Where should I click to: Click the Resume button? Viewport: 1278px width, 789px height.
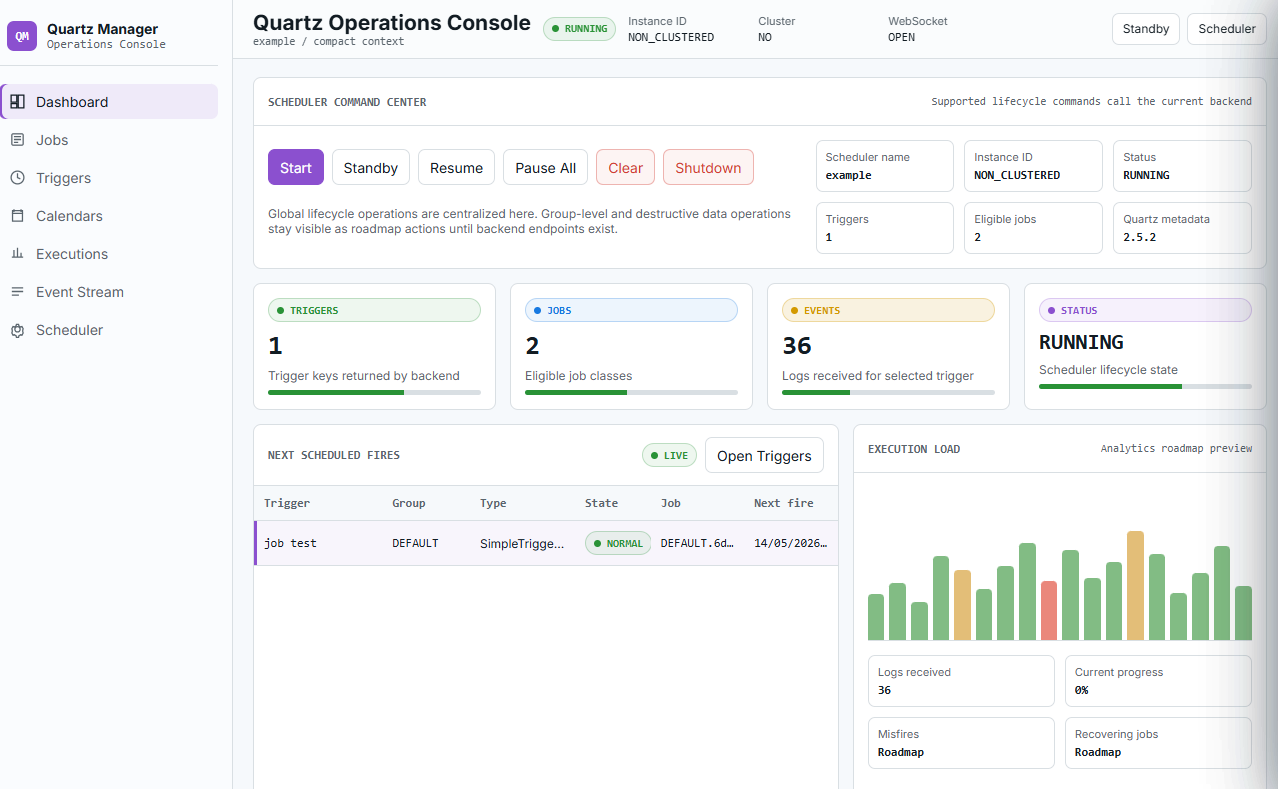click(457, 168)
